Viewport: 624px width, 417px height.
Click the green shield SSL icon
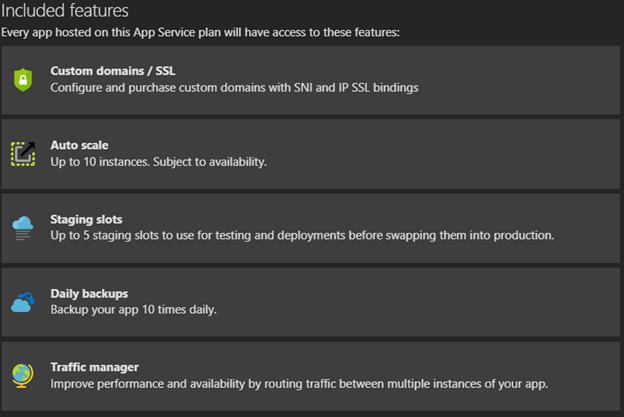(x=23, y=79)
